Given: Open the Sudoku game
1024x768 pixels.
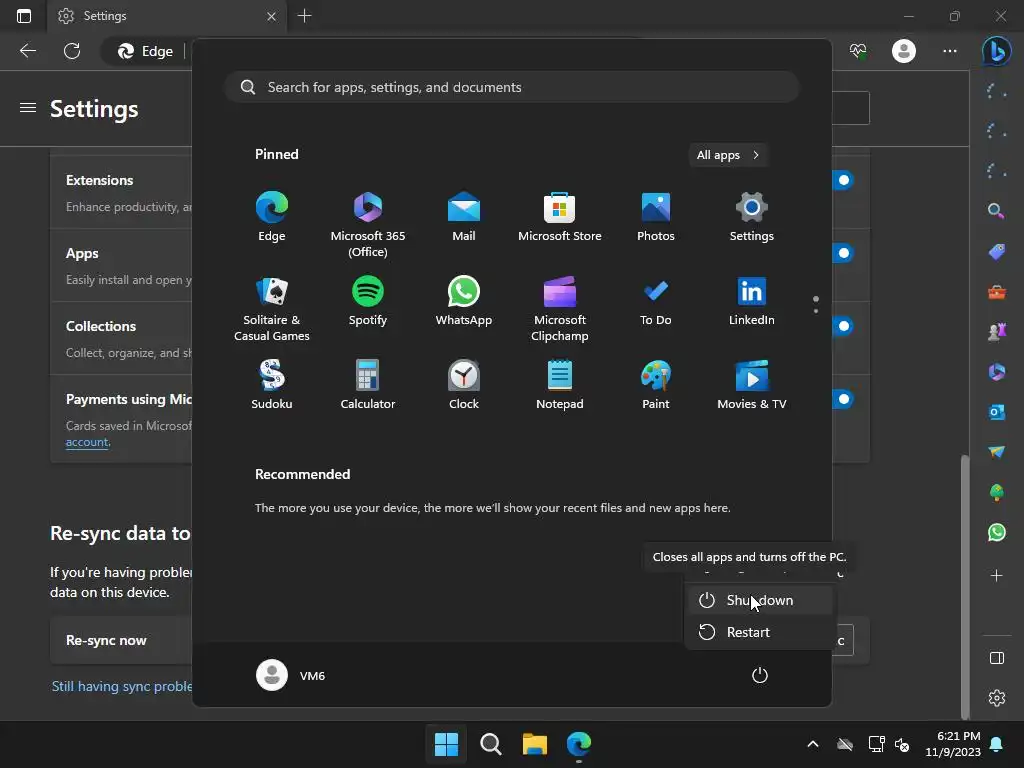Looking at the screenshot, I should 272,385.
